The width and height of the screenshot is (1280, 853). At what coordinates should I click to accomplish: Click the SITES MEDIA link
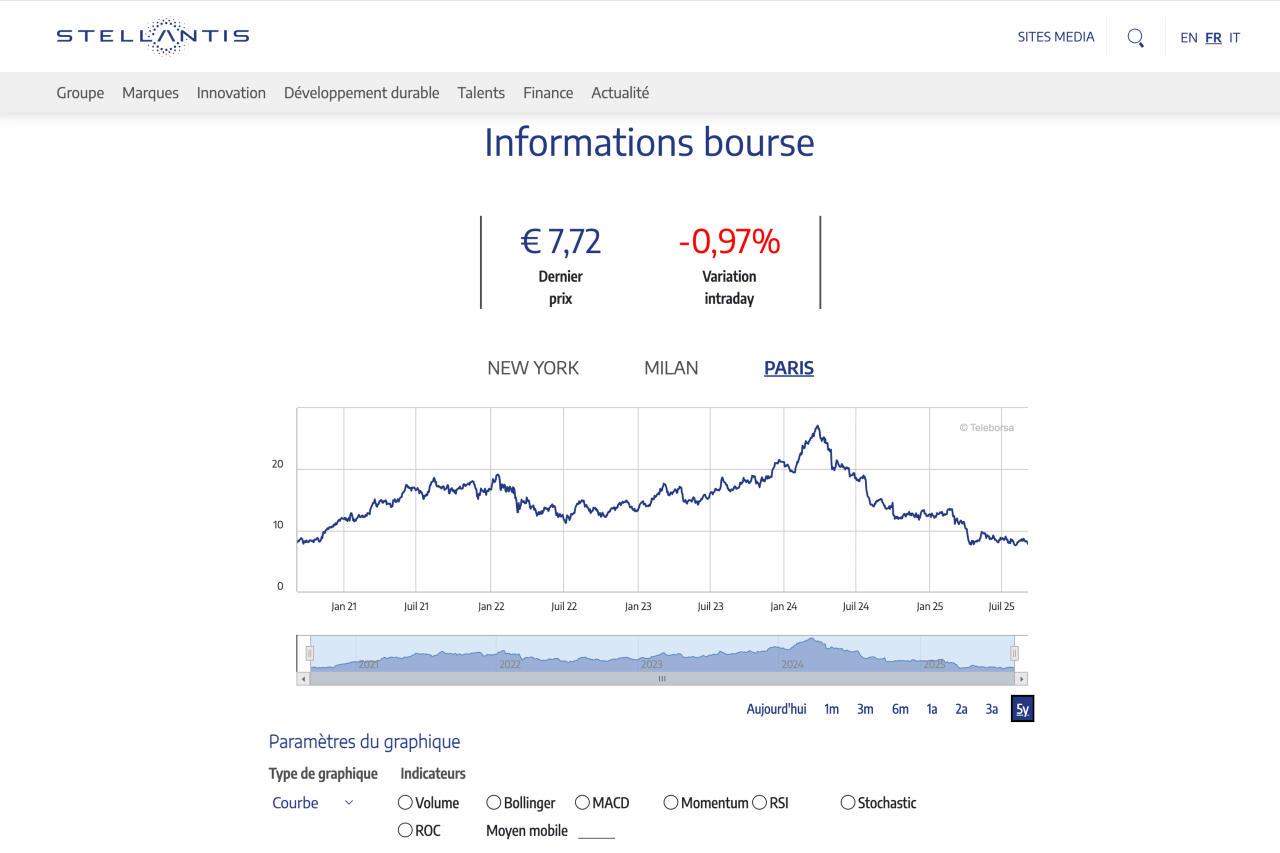[x=1056, y=37]
